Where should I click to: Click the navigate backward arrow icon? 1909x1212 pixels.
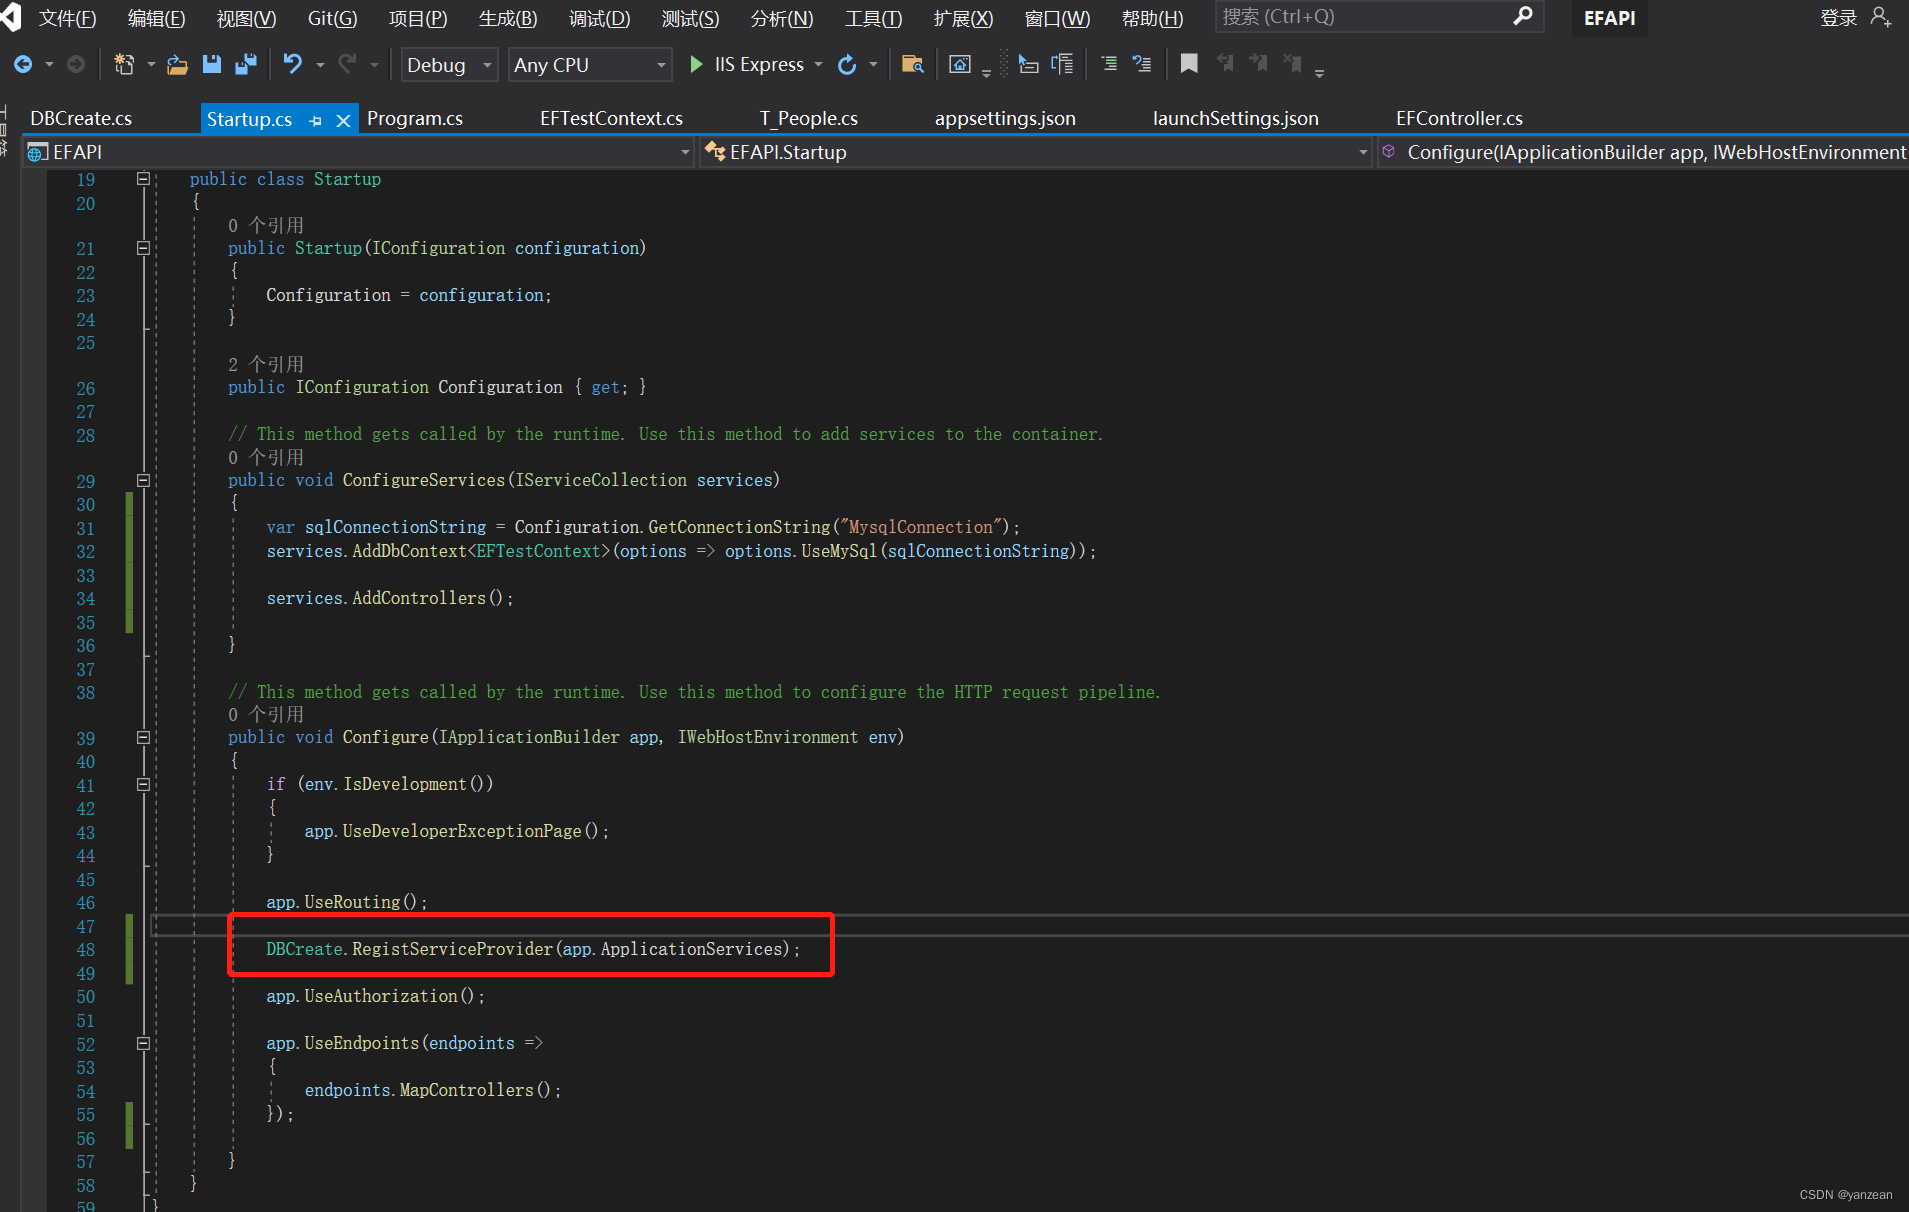(x=23, y=65)
